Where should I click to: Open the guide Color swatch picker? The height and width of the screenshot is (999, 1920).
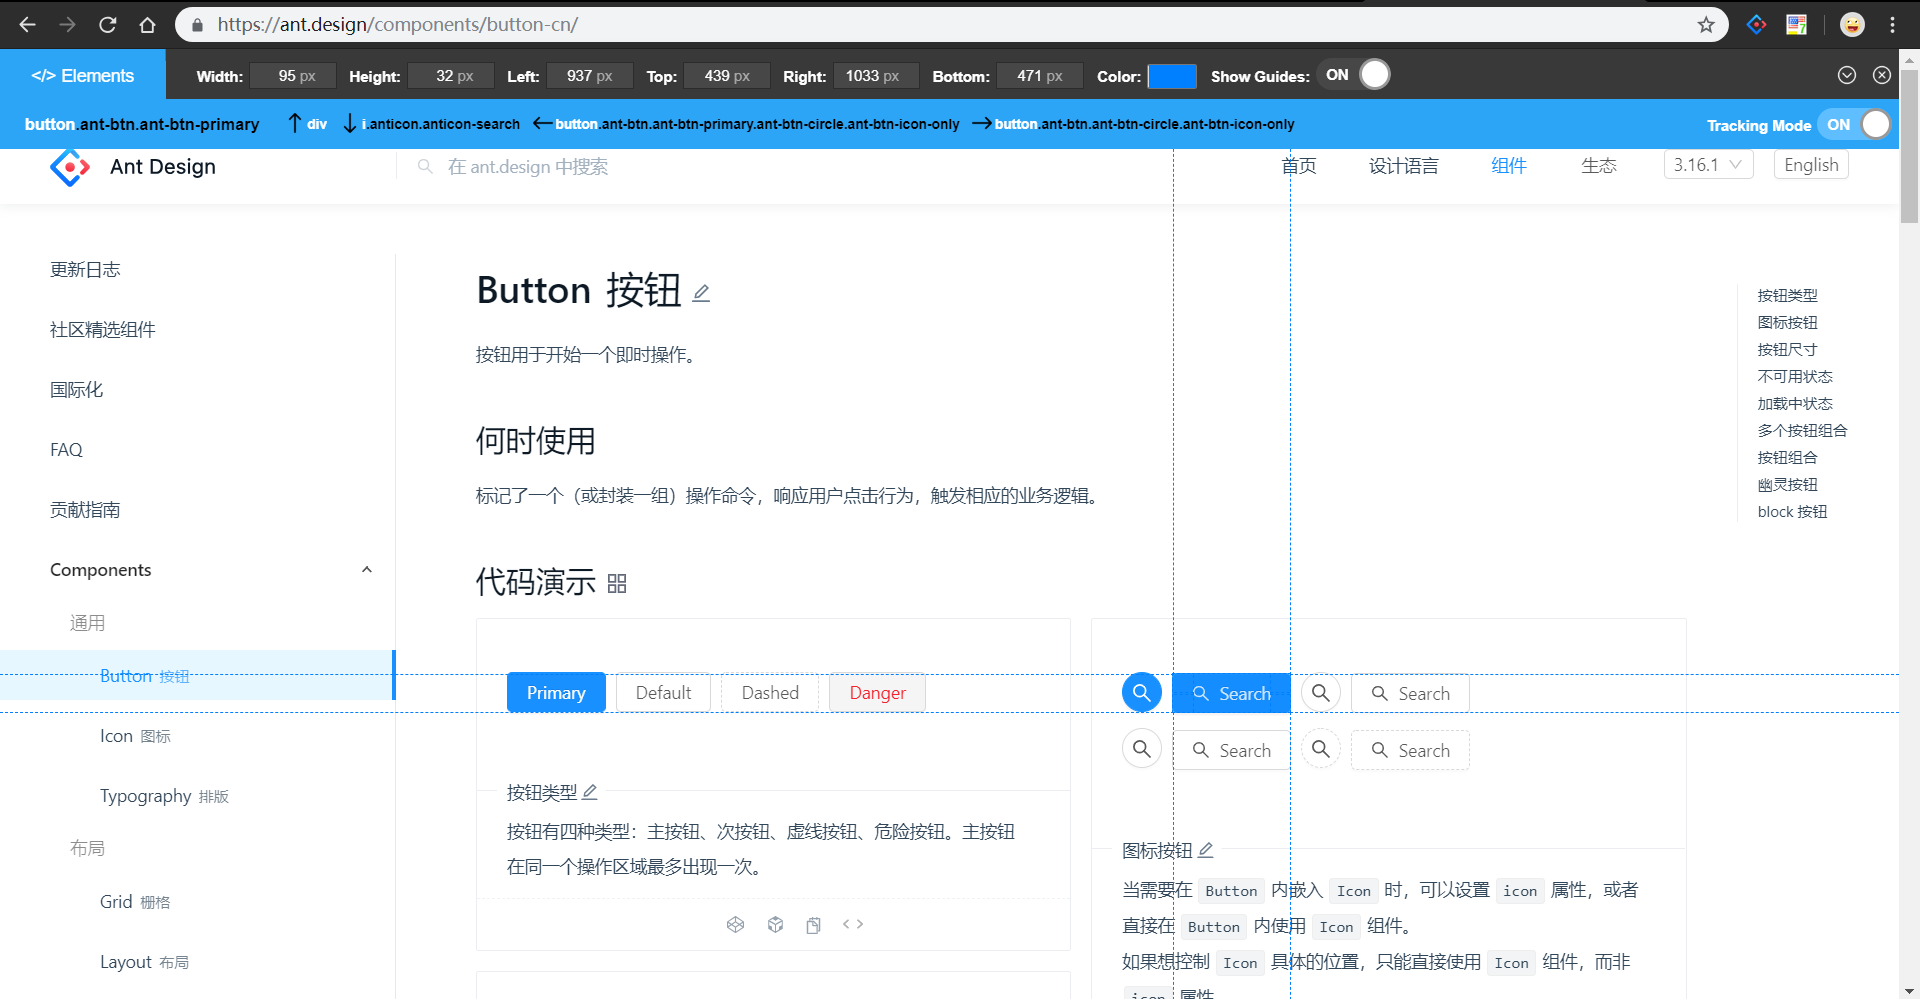point(1171,76)
